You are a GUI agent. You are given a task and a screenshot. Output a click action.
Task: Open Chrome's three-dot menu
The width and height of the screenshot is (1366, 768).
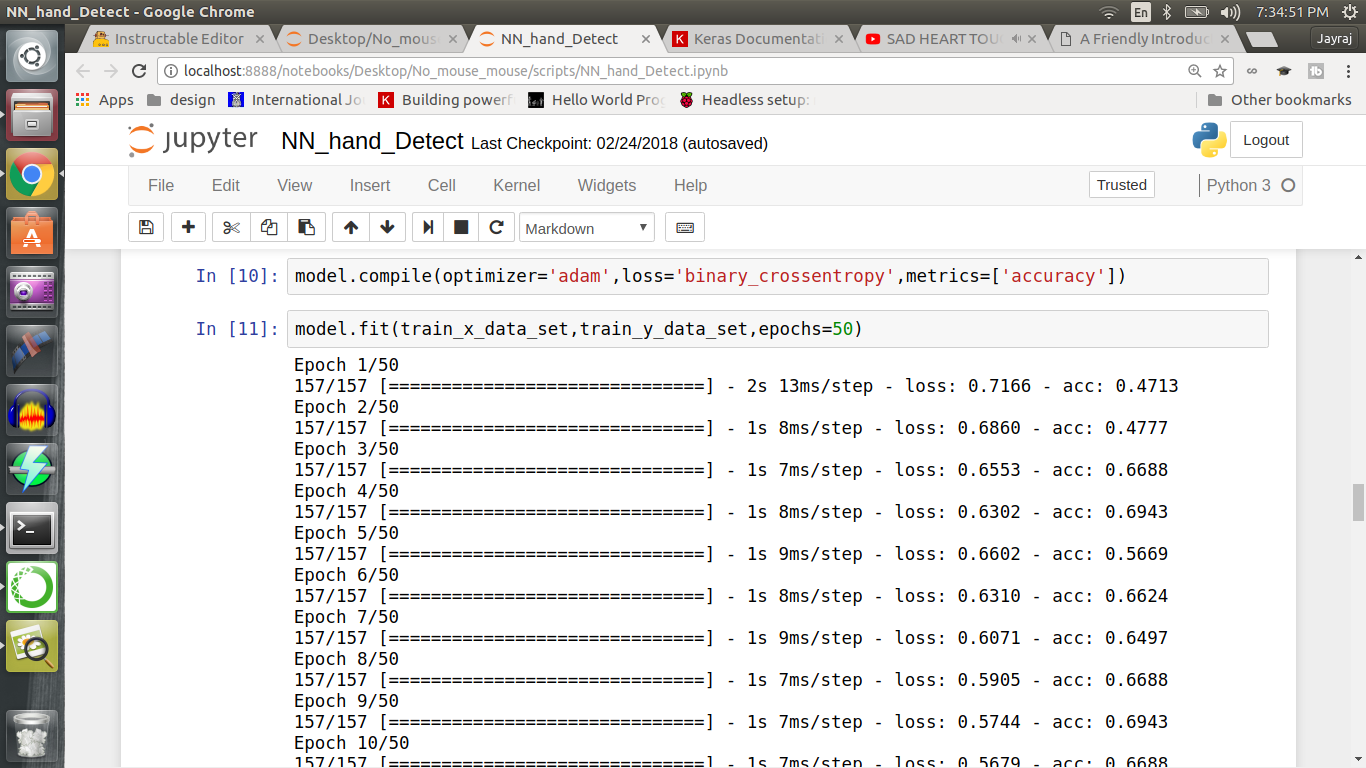click(x=1349, y=71)
